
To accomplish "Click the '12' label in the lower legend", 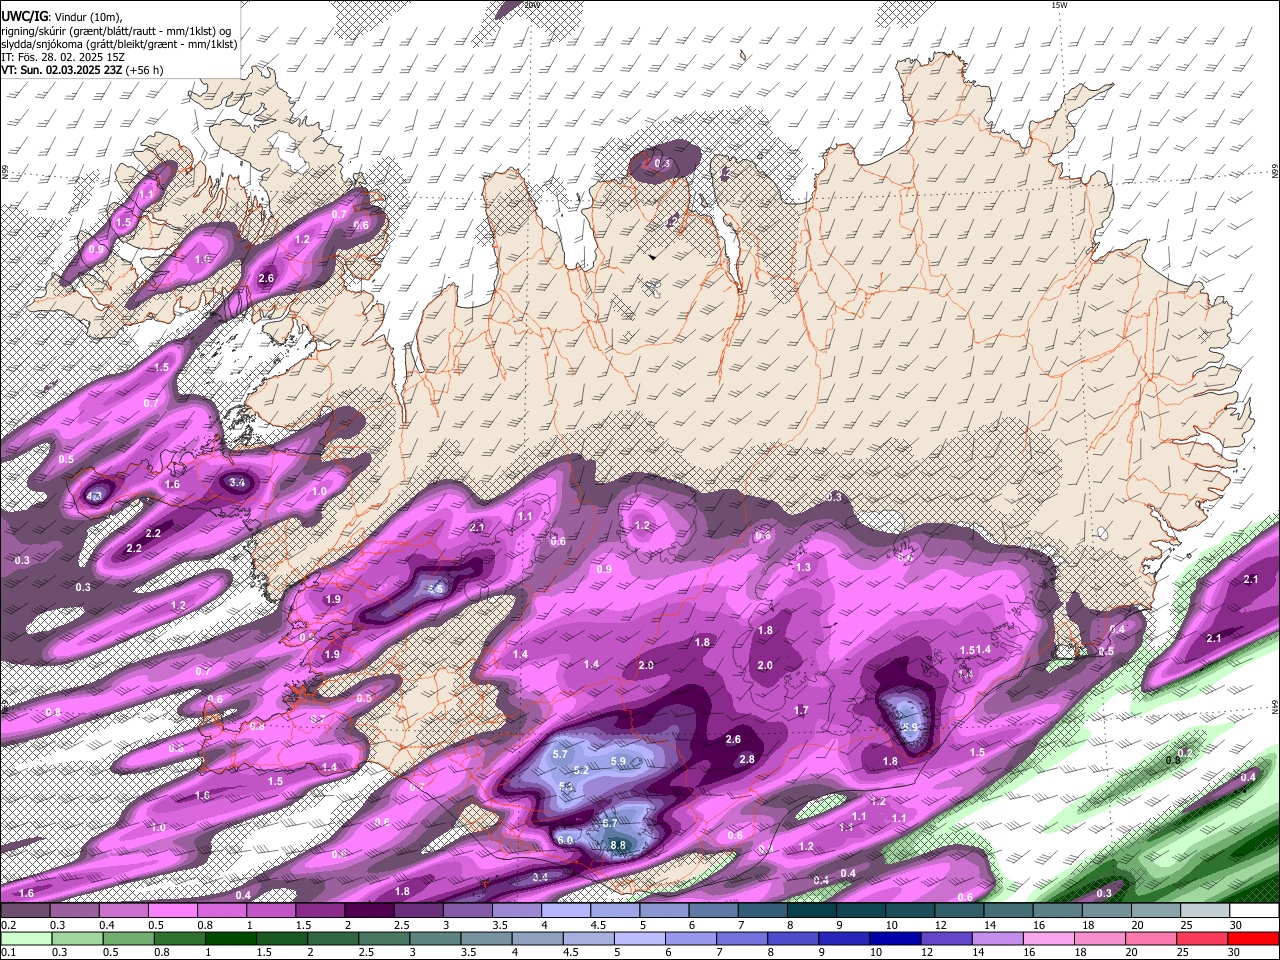I will pyautogui.click(x=928, y=953).
